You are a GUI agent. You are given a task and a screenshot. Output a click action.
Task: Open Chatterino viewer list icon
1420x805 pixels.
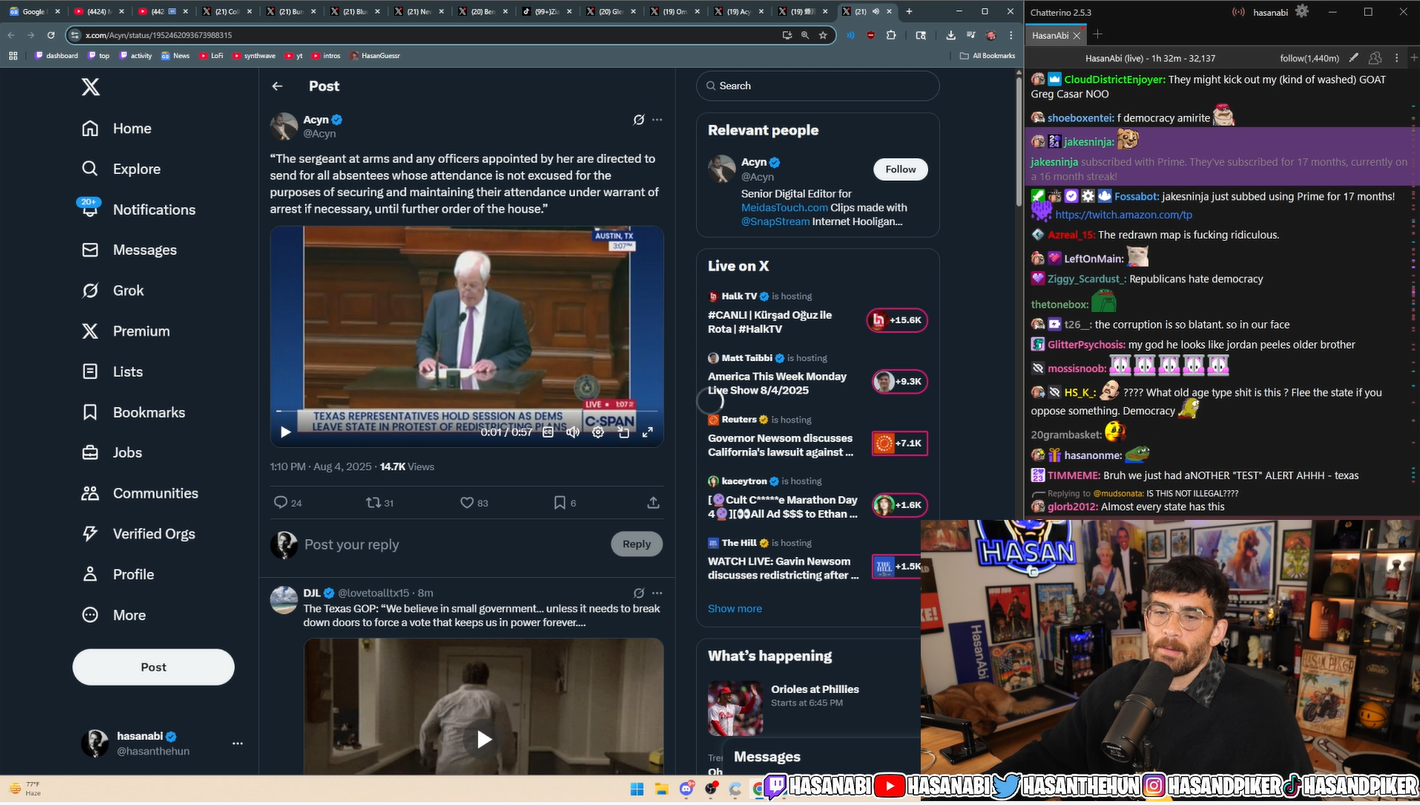click(1375, 58)
